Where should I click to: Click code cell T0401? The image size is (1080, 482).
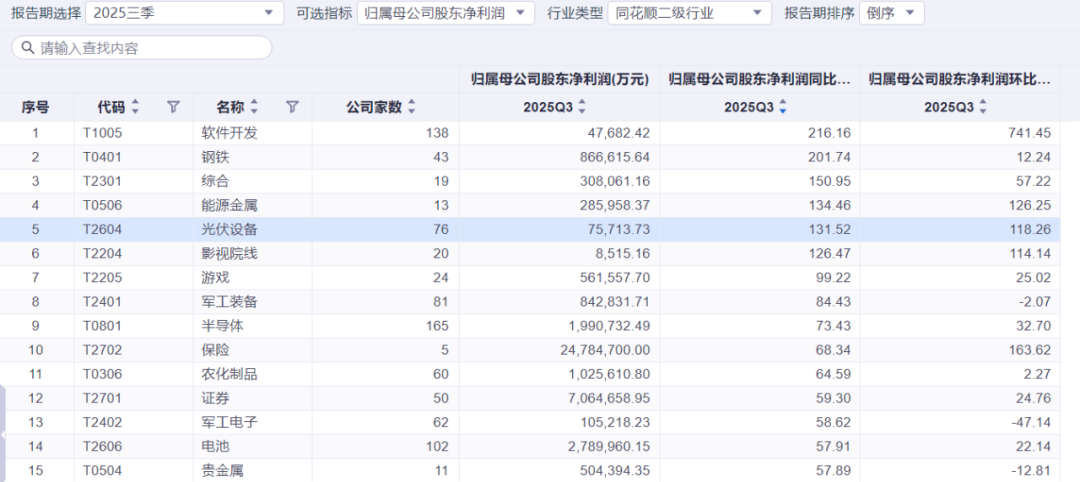coord(102,157)
